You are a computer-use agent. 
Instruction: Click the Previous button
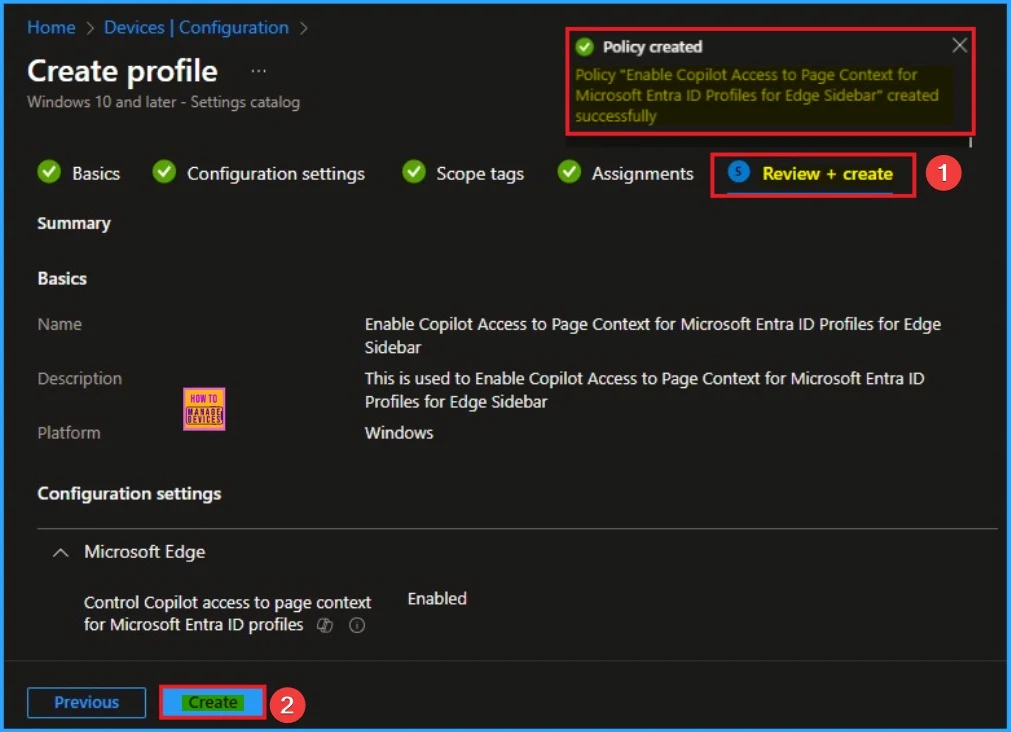[86, 702]
